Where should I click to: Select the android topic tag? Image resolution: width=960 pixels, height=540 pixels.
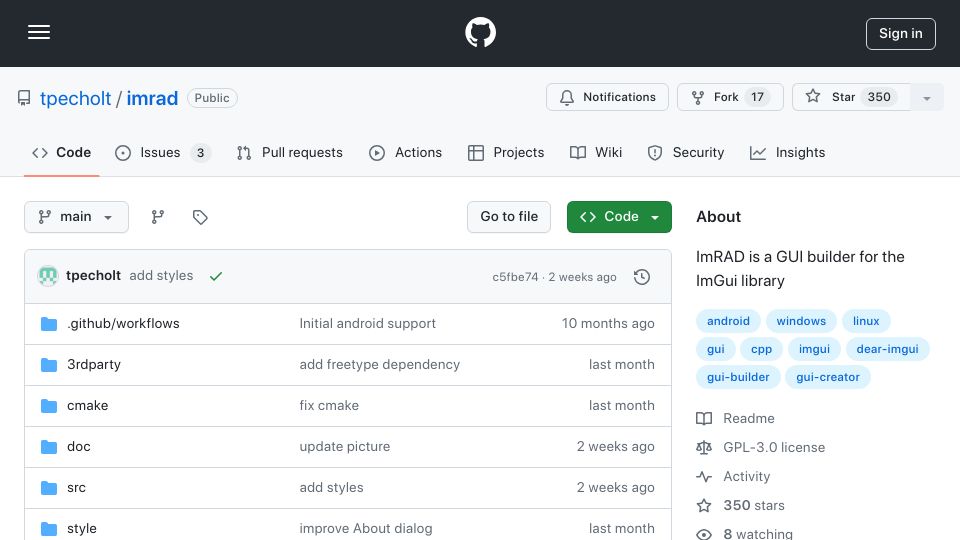728,321
